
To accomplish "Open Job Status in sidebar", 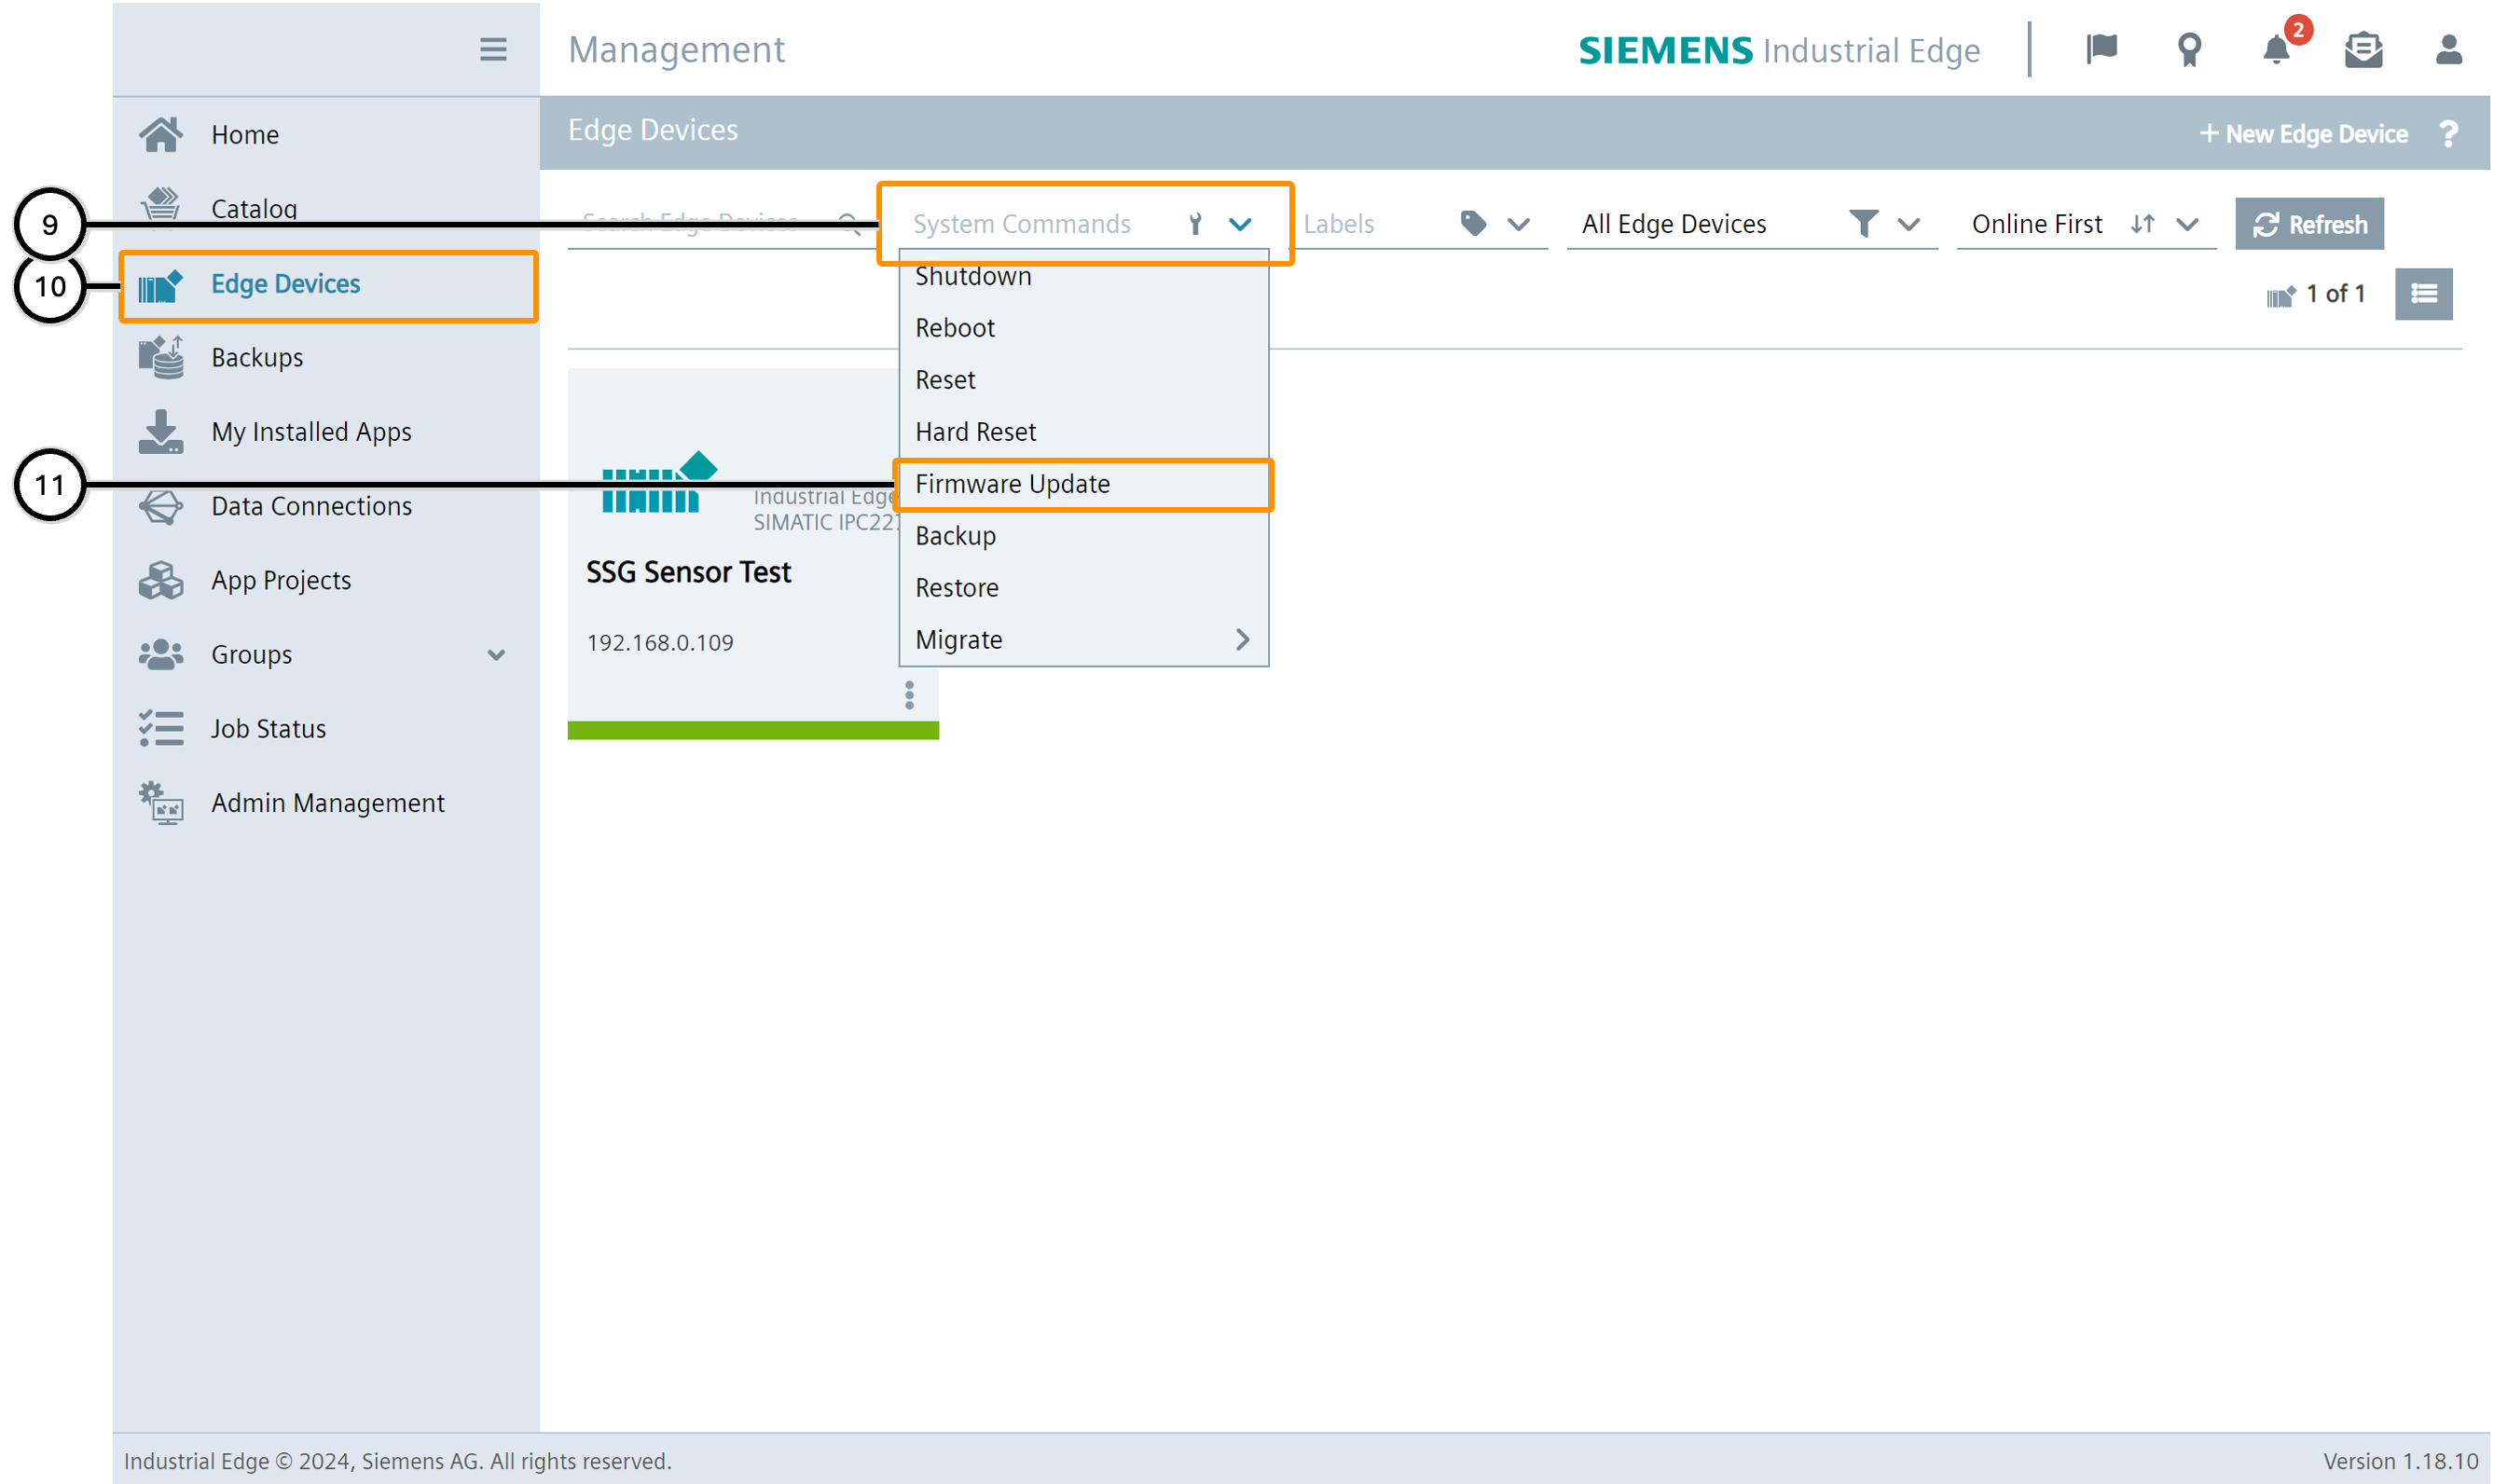I will coord(268,729).
